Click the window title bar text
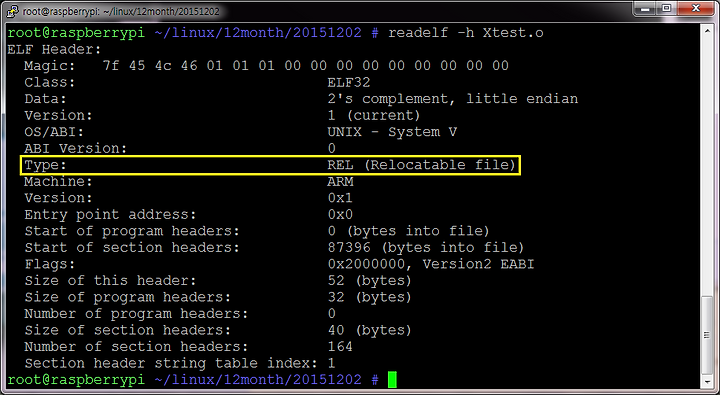This screenshot has width=720, height=395. tap(121, 11)
